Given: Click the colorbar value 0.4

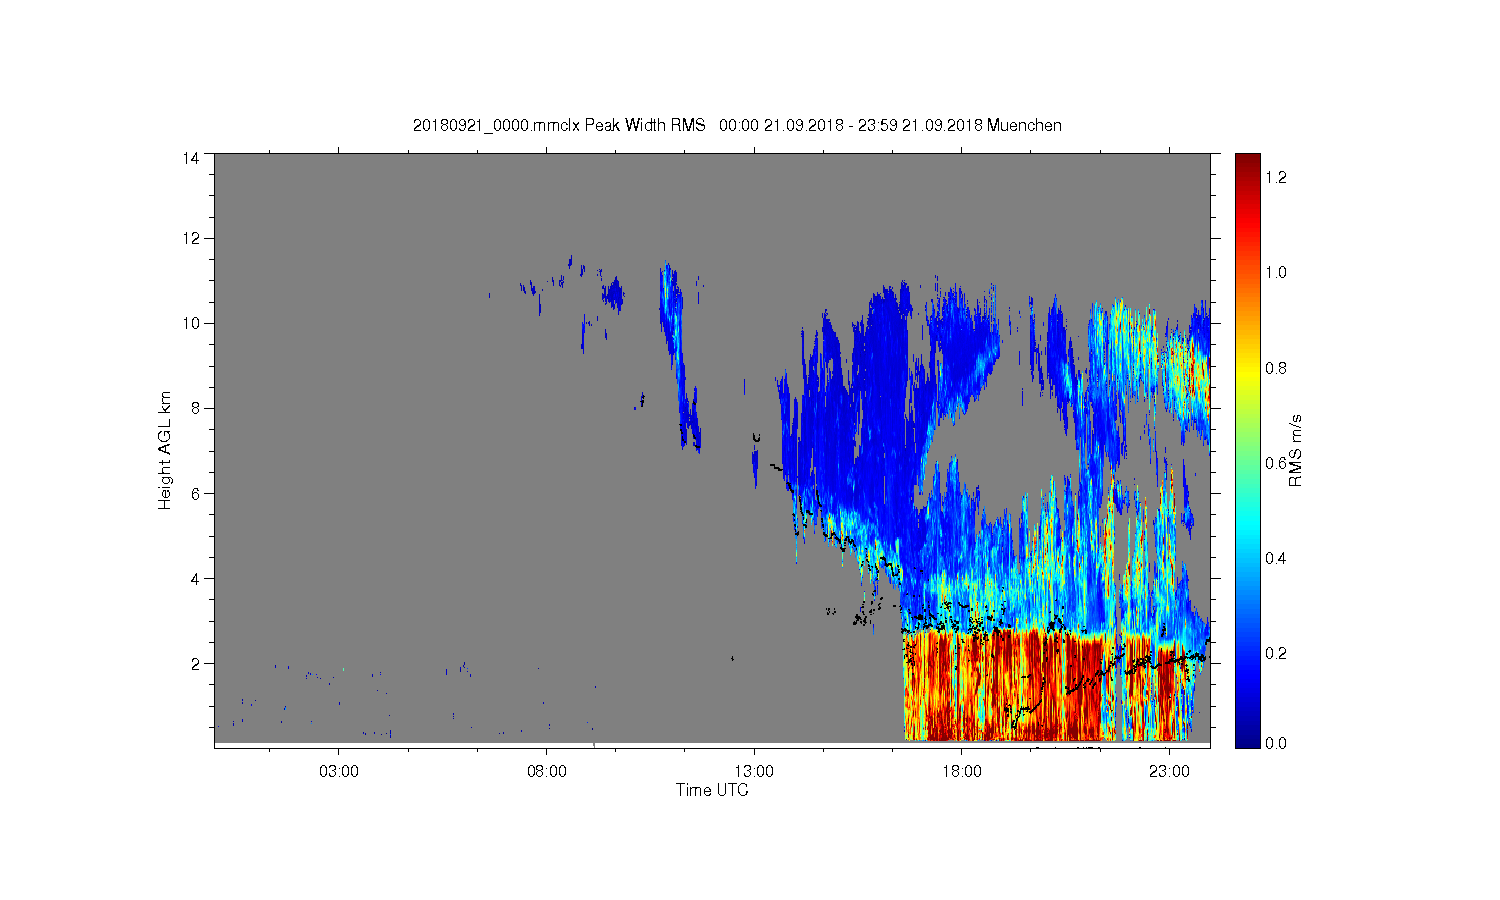Looking at the screenshot, I should pyautogui.click(x=1275, y=558).
